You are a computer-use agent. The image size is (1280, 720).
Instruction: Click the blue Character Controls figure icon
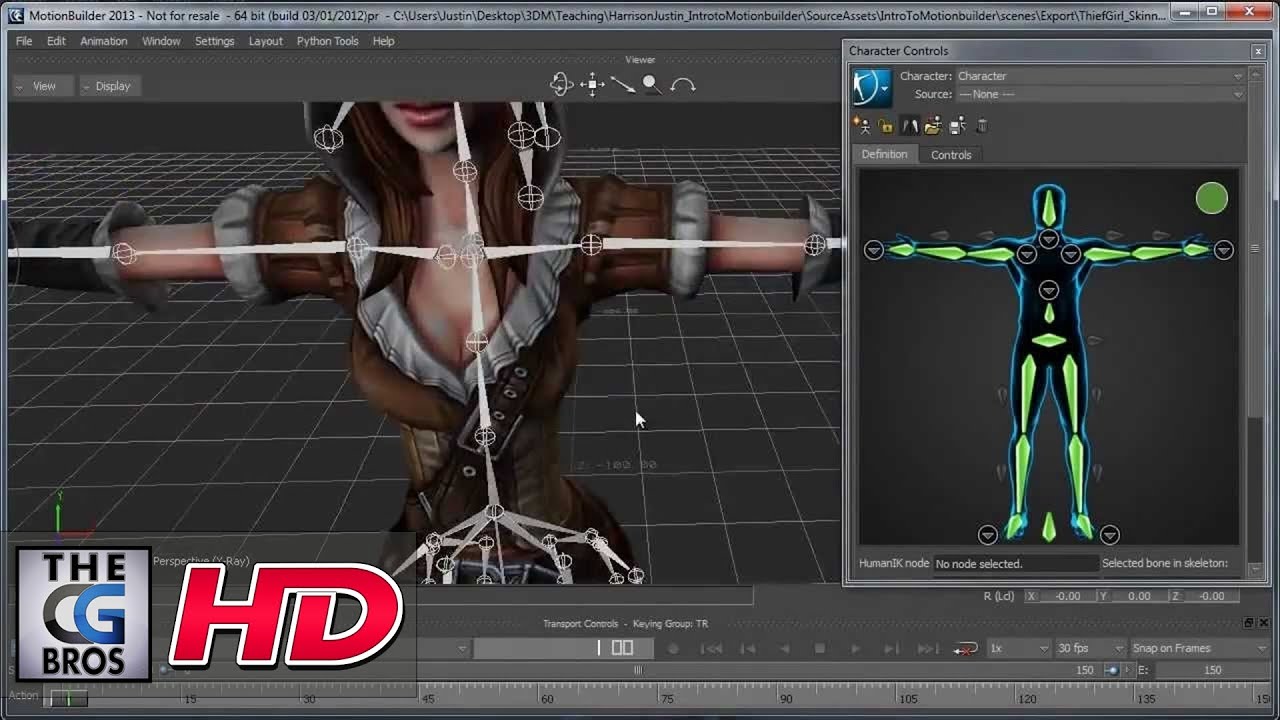tap(871, 87)
